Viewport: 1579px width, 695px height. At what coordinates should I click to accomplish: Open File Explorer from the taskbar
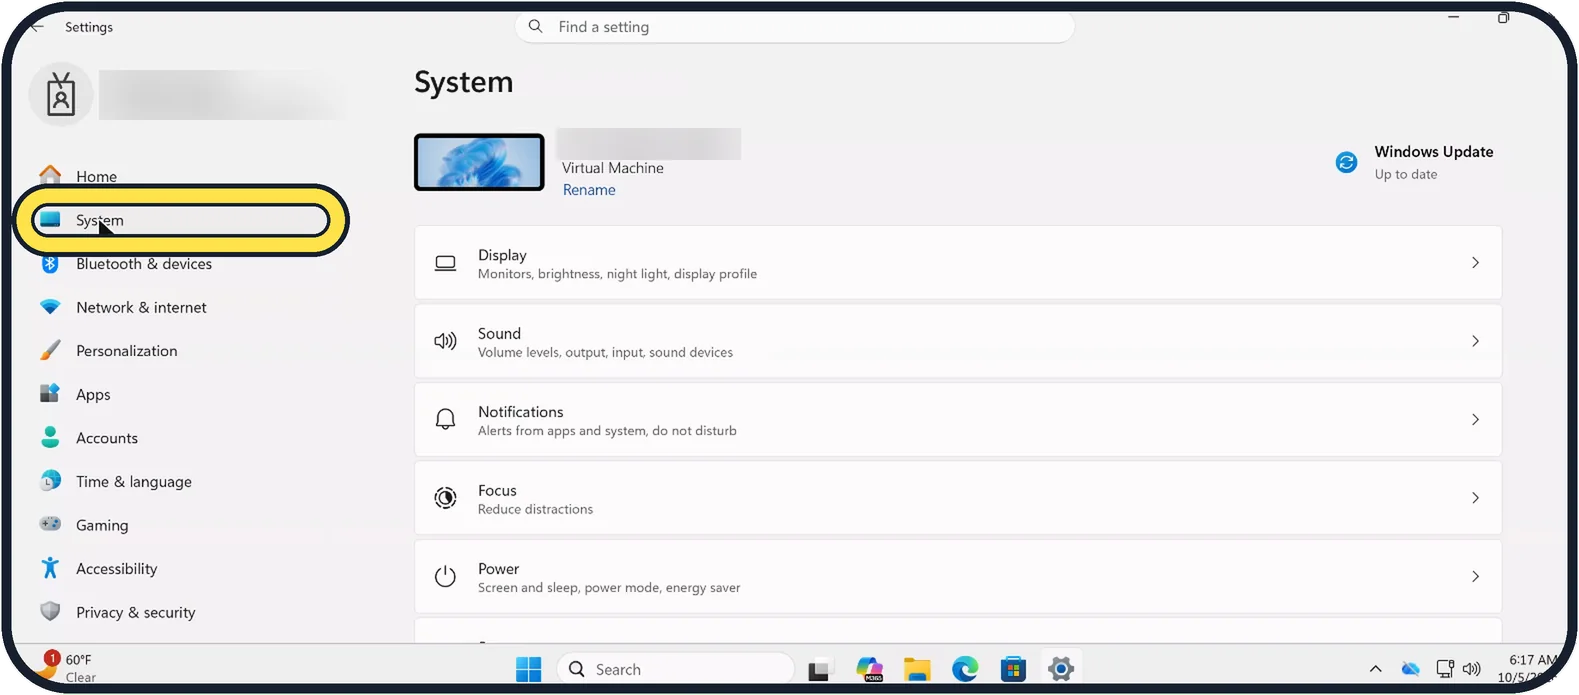917,669
